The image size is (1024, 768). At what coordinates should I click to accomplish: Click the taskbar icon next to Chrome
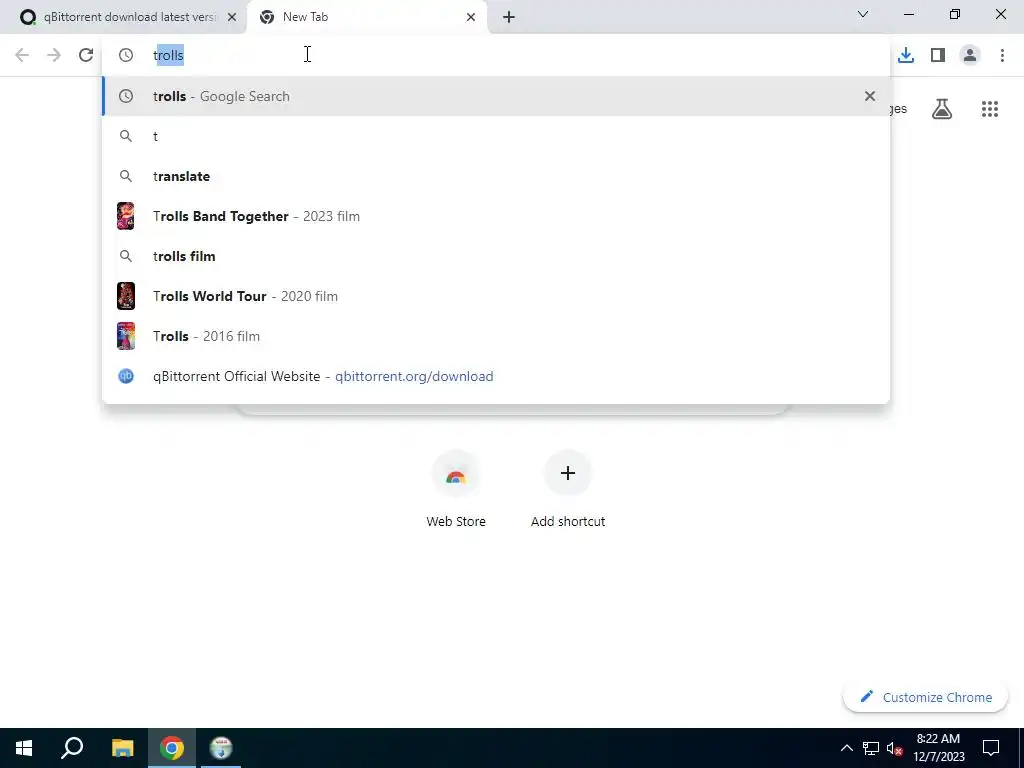click(221, 748)
